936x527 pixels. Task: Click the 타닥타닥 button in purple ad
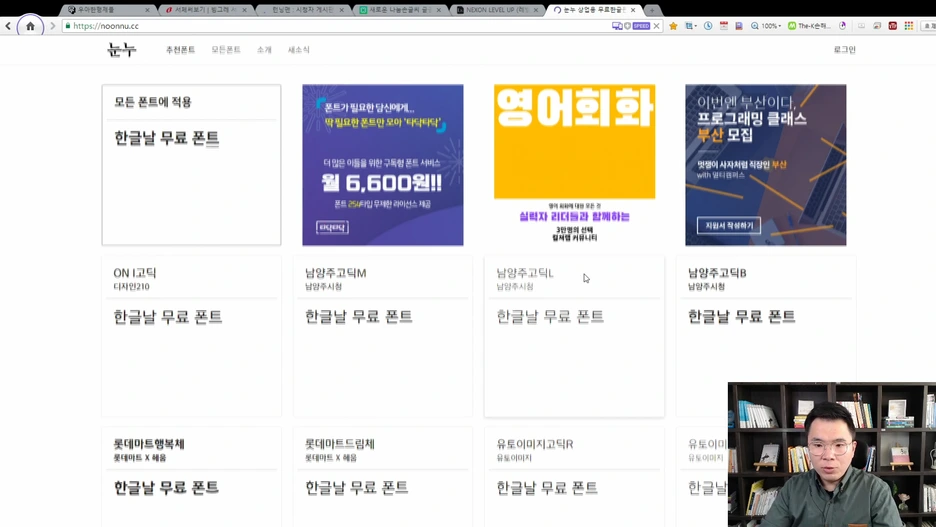tap(332, 227)
